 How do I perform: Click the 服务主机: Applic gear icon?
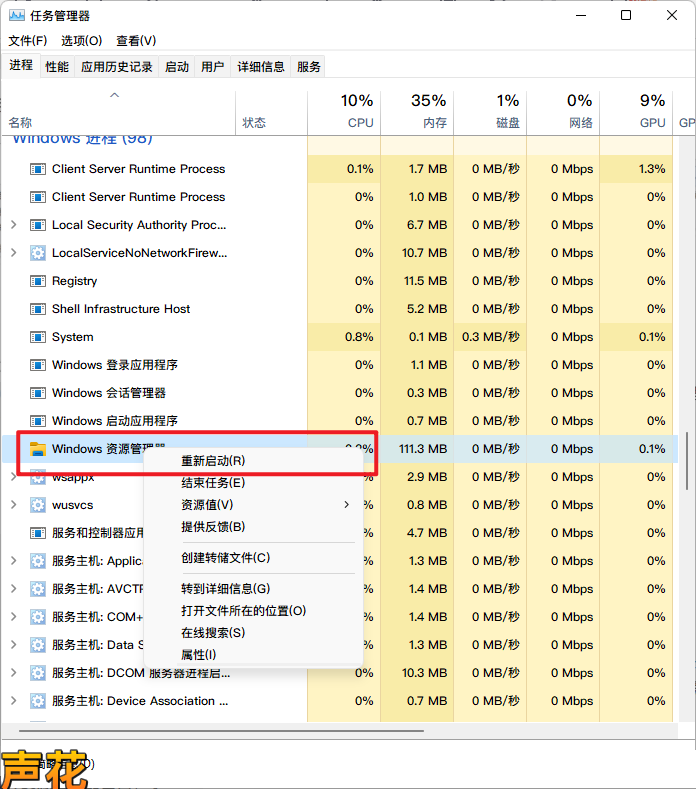point(38,561)
